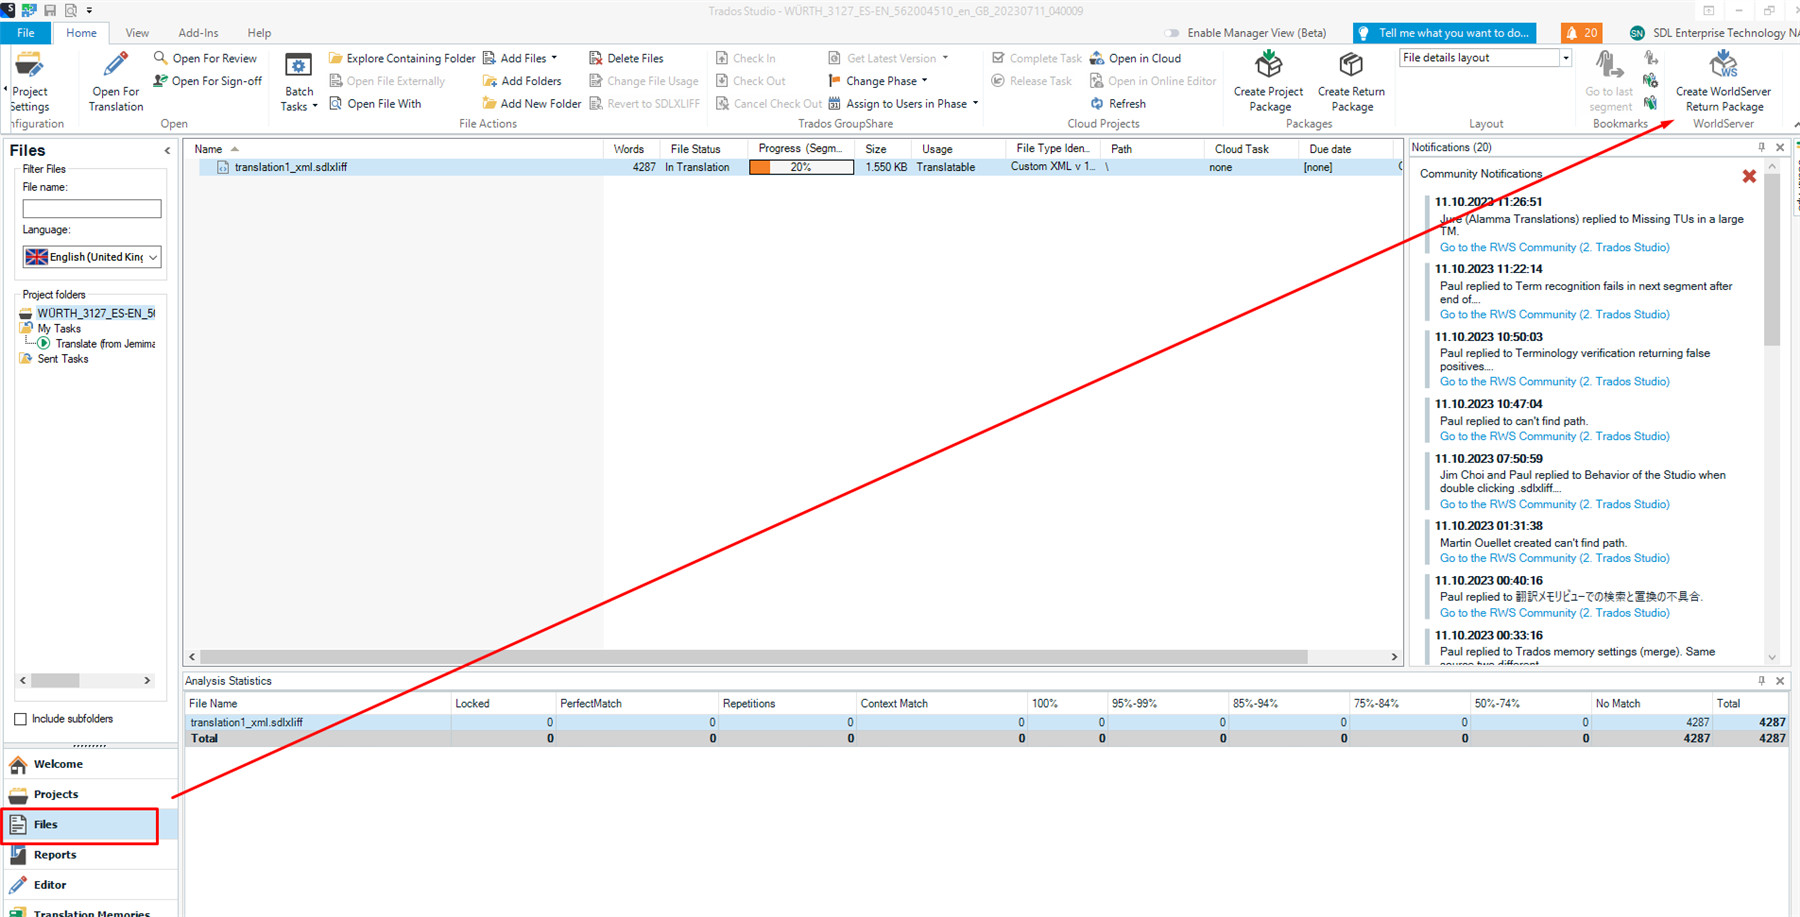
Task: Click Create Return Package
Action: click(1351, 82)
